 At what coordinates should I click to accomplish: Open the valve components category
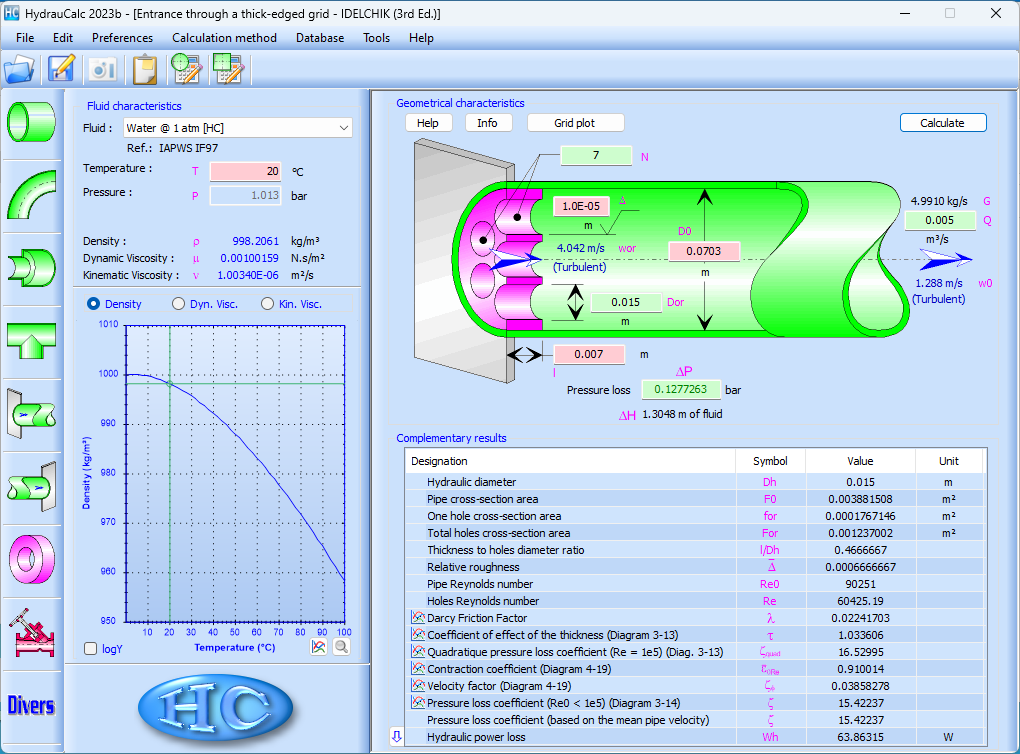coord(31,630)
